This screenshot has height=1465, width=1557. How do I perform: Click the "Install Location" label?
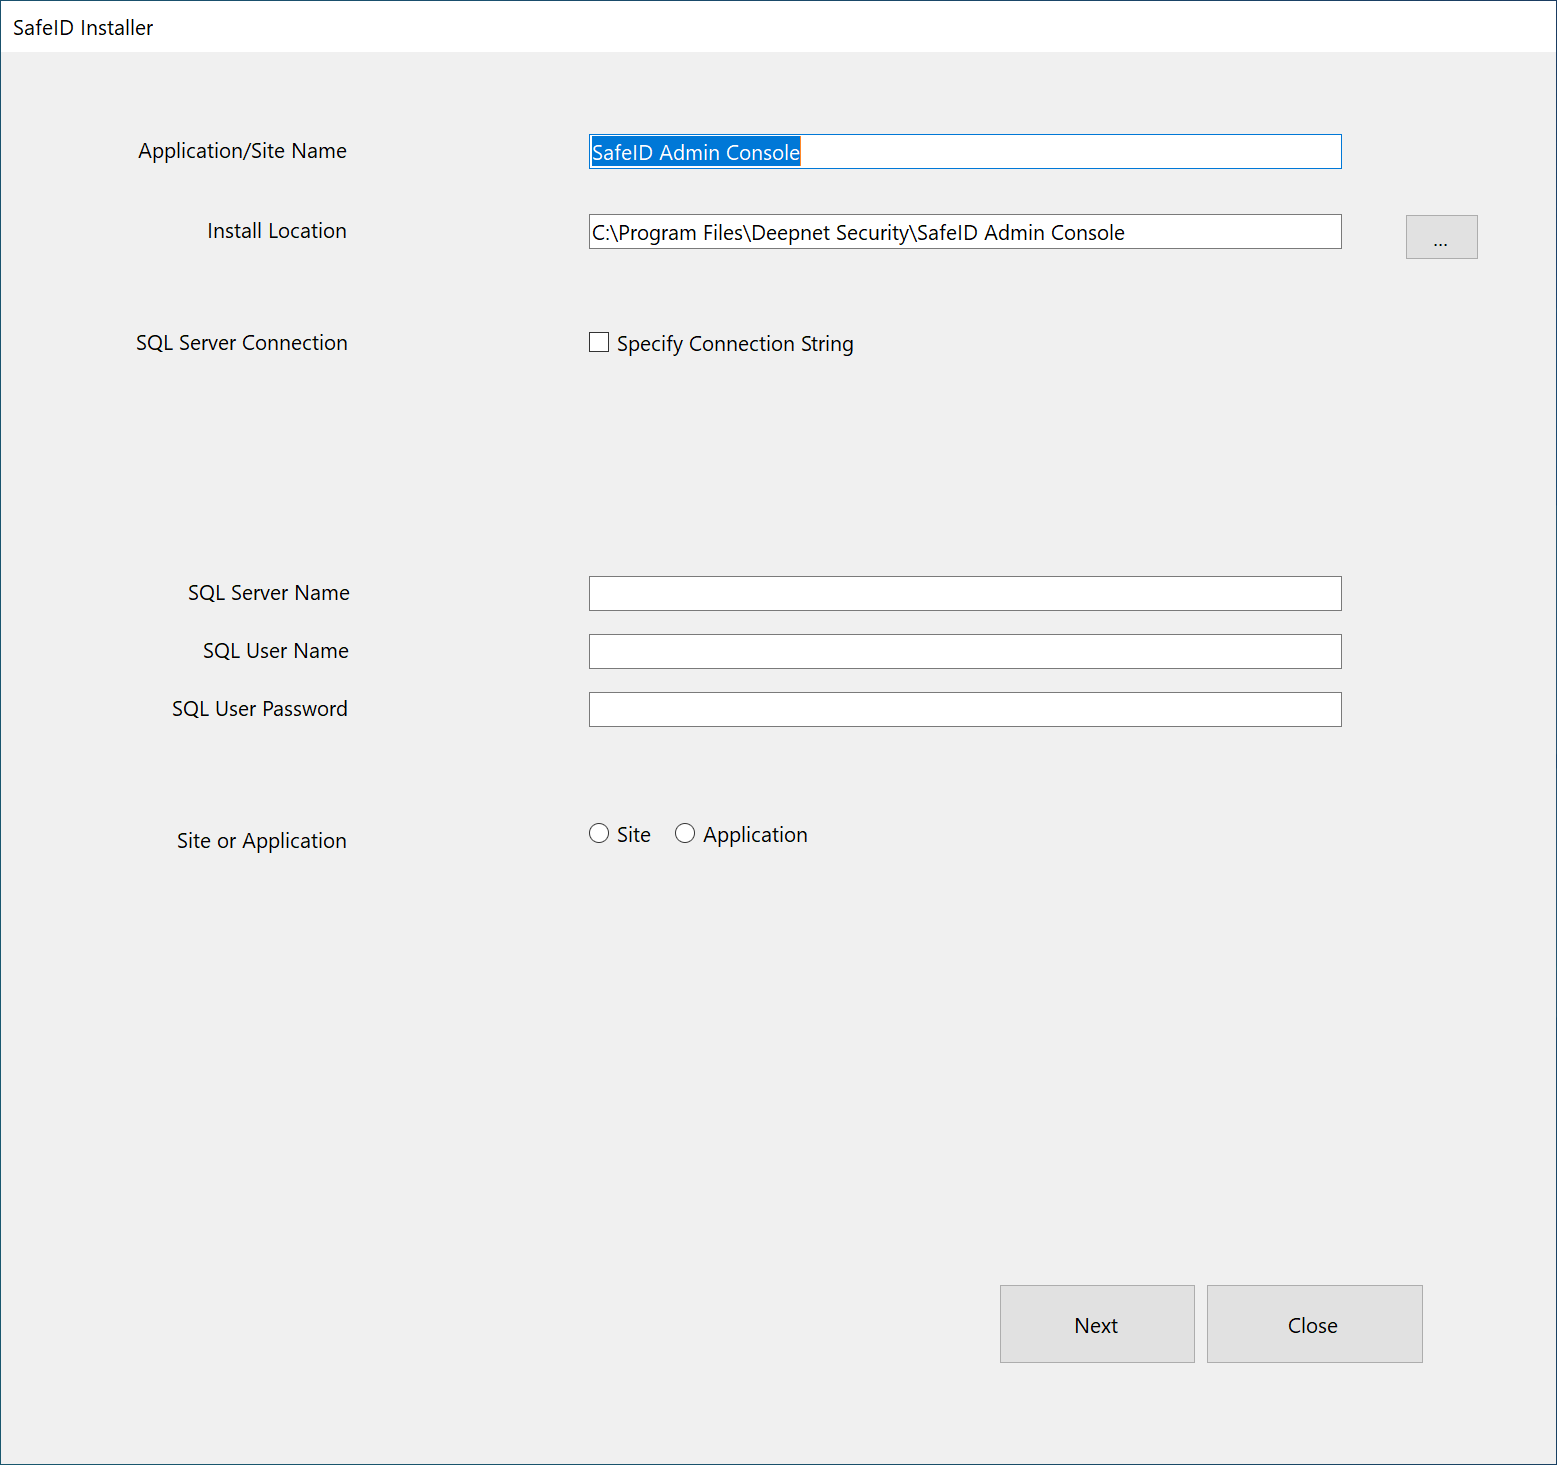pos(276,231)
